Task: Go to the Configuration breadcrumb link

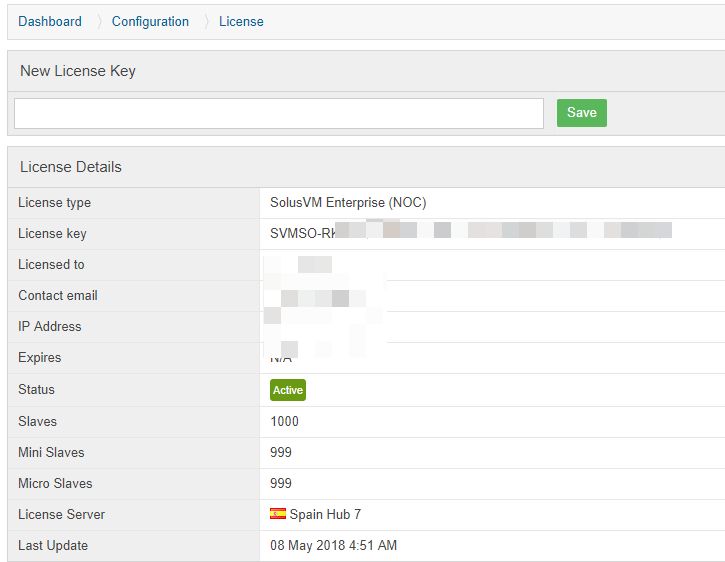Action: (x=150, y=21)
